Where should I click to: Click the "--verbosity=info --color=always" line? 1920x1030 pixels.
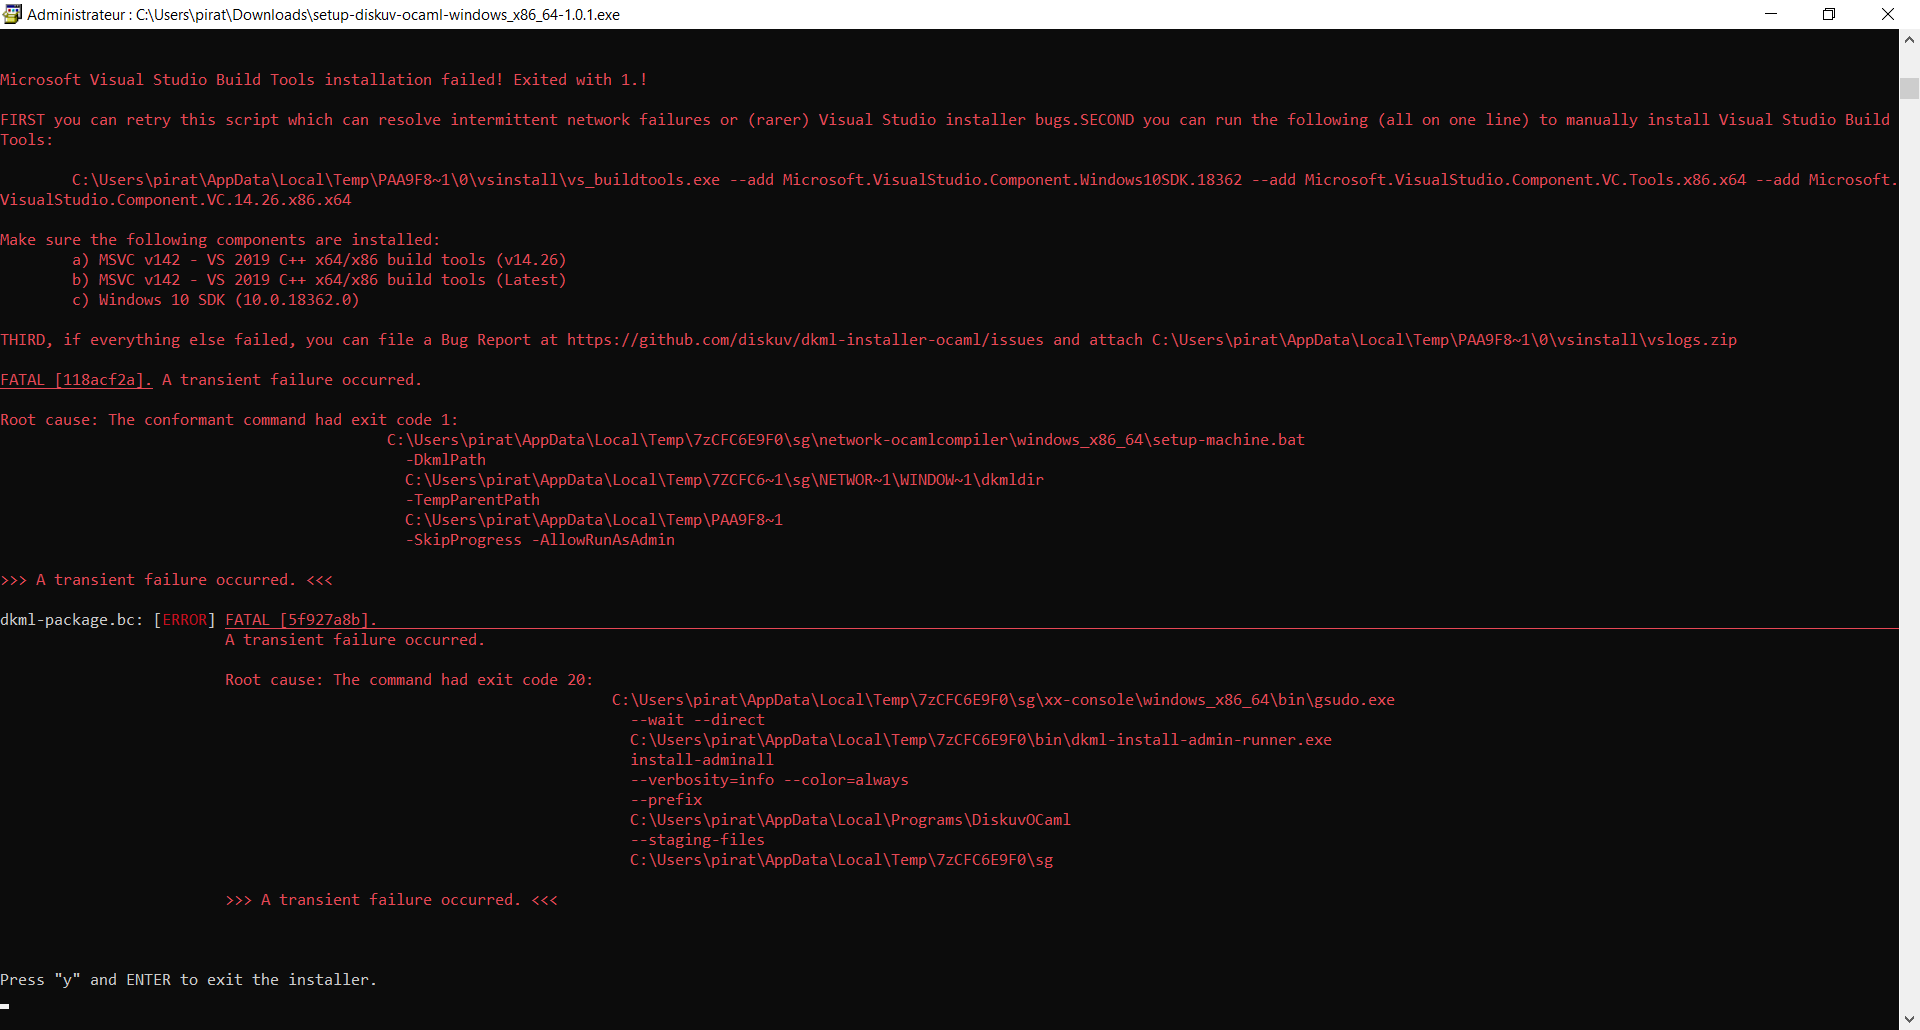(769, 780)
